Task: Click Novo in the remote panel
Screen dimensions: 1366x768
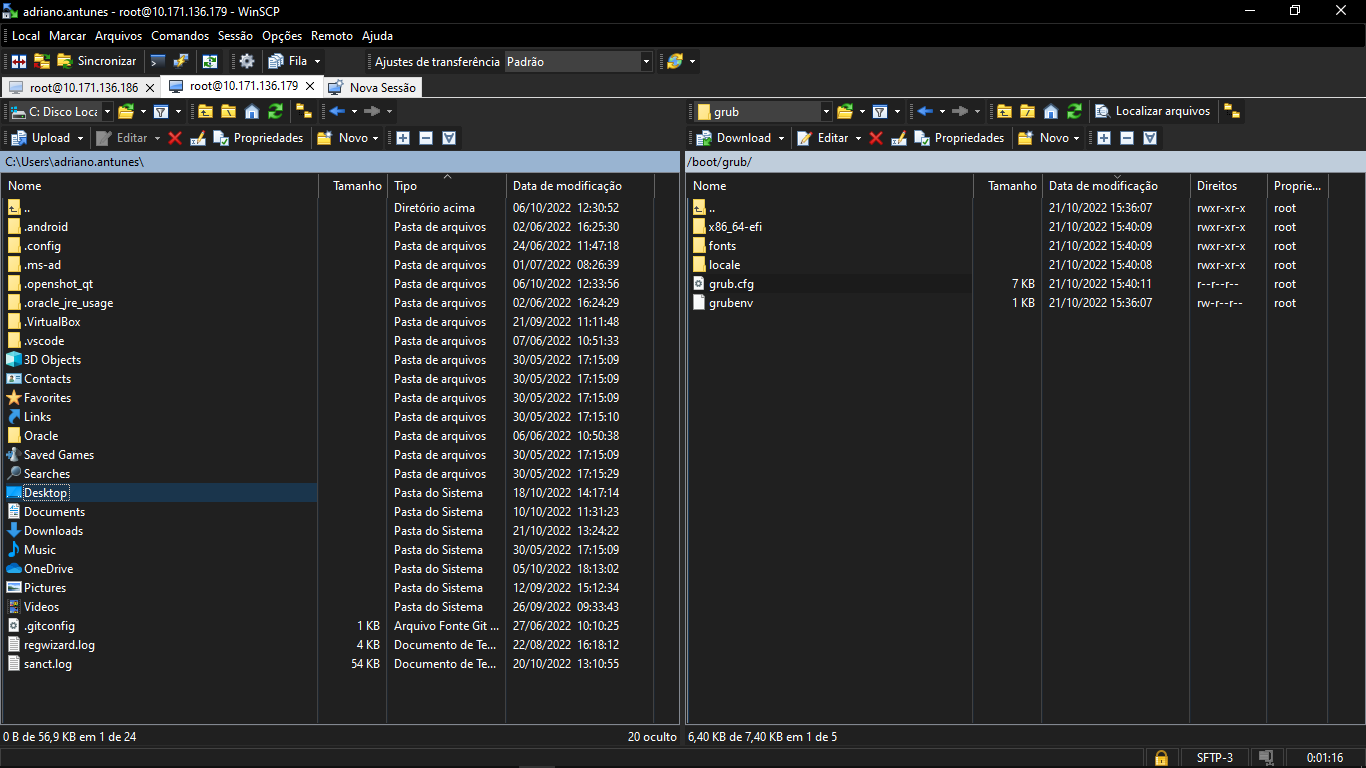Action: point(1043,138)
